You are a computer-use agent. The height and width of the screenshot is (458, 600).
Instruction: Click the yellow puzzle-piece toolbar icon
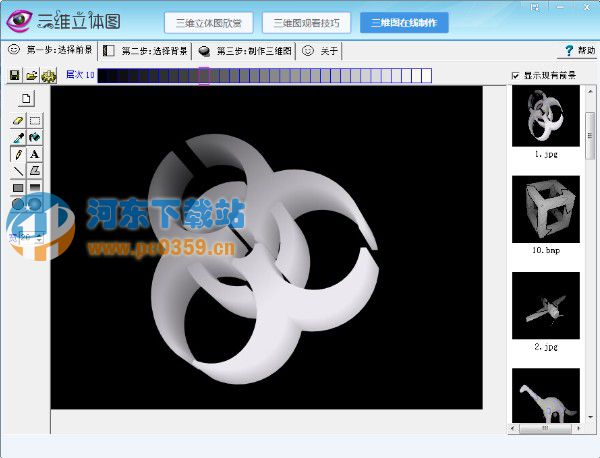point(49,75)
